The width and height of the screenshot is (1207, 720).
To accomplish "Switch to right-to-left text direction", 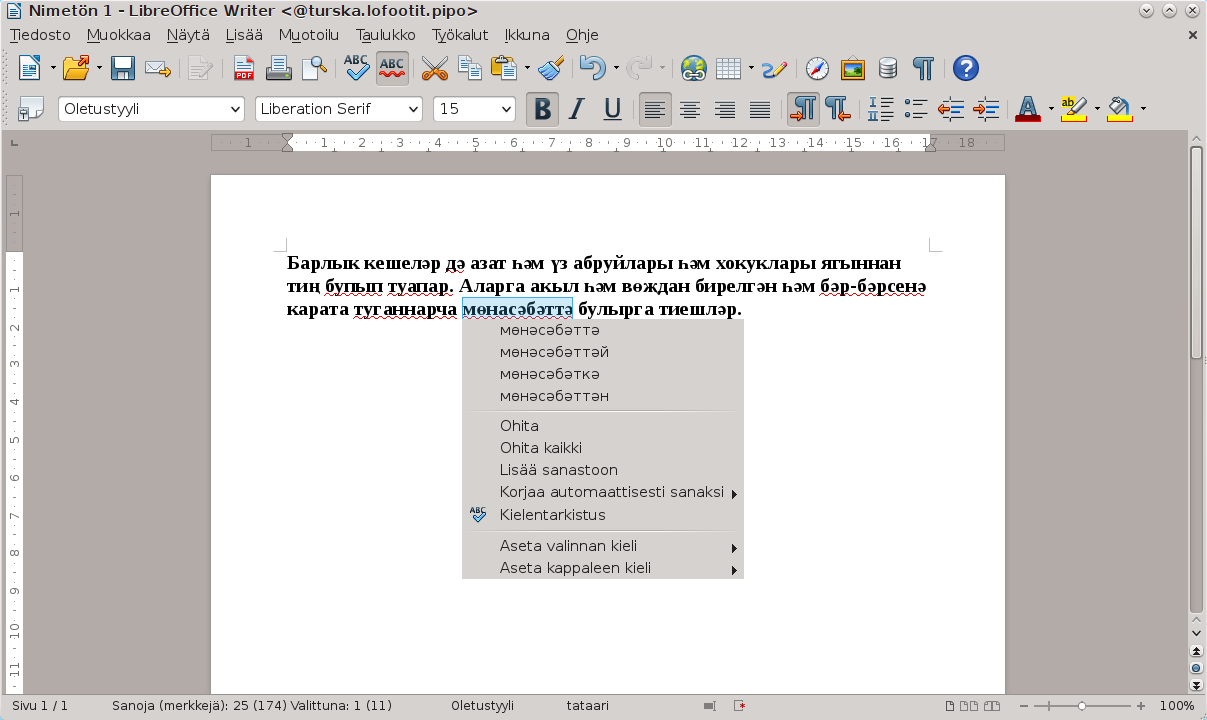I will 838,109.
